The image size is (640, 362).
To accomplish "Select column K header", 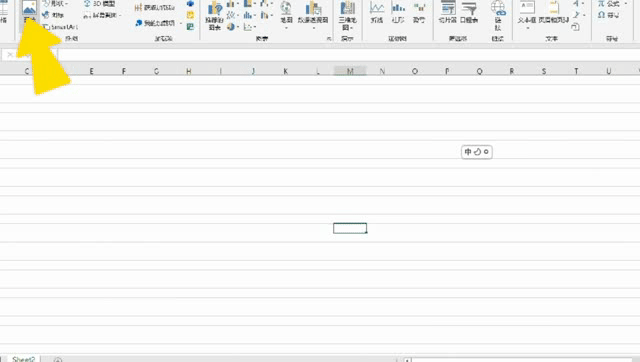I will (x=285, y=71).
